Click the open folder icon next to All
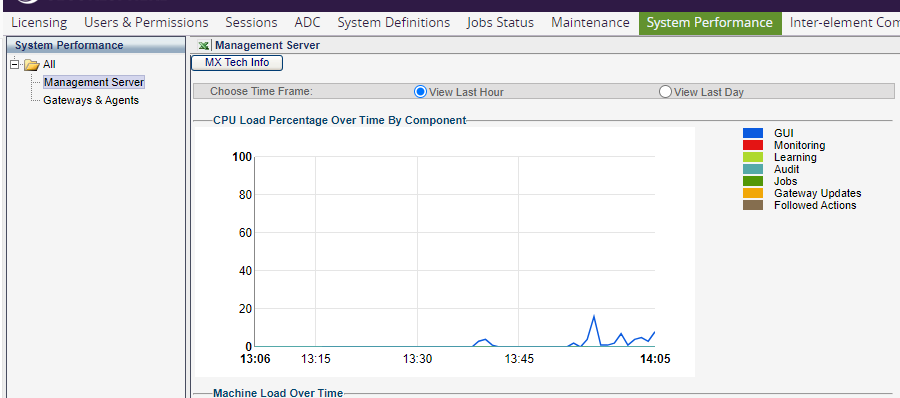Viewport: 900px width, 398px height. pos(32,65)
